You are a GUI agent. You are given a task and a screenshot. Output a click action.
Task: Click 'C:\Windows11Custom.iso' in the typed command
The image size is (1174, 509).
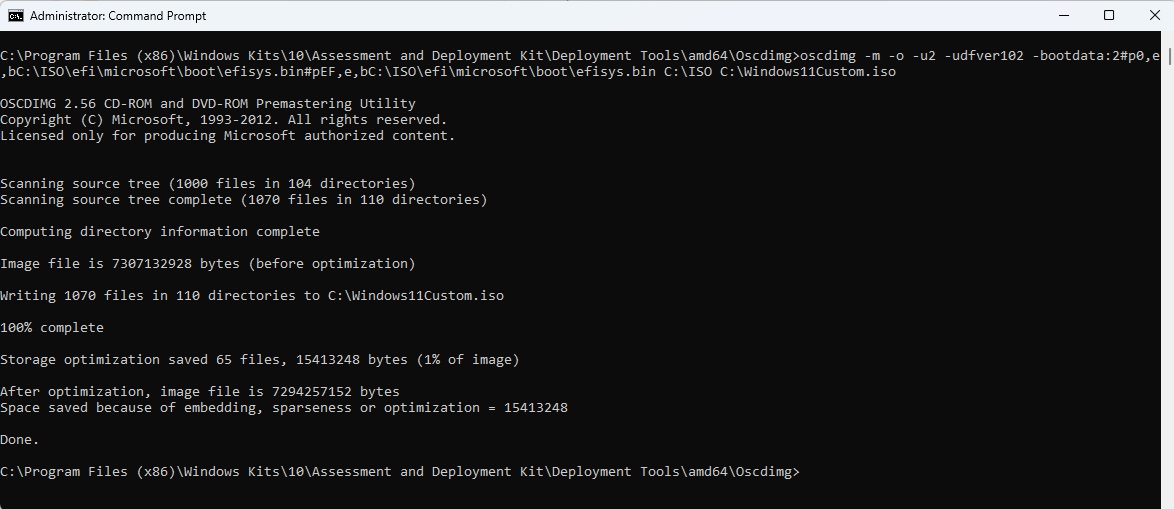click(807, 72)
